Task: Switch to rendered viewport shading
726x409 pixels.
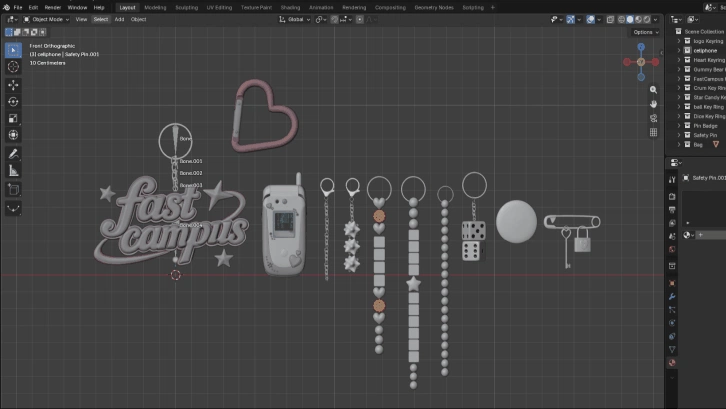Action: coord(647,19)
